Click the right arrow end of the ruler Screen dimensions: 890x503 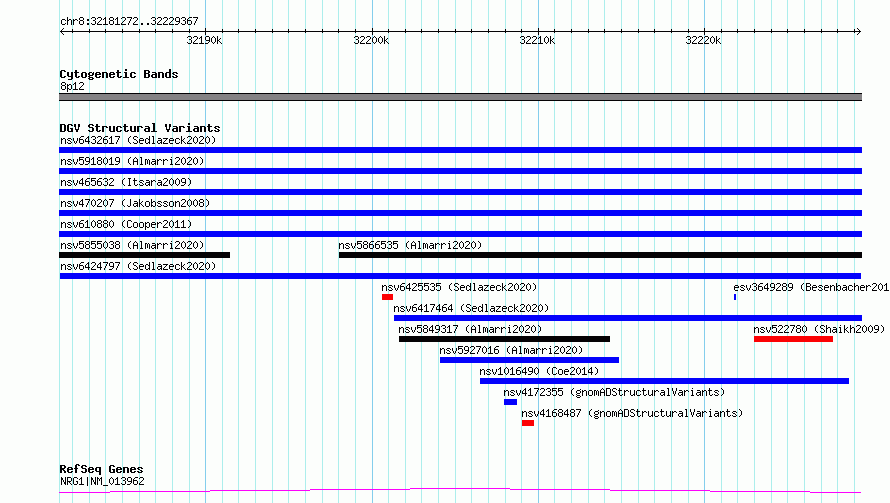coord(858,32)
